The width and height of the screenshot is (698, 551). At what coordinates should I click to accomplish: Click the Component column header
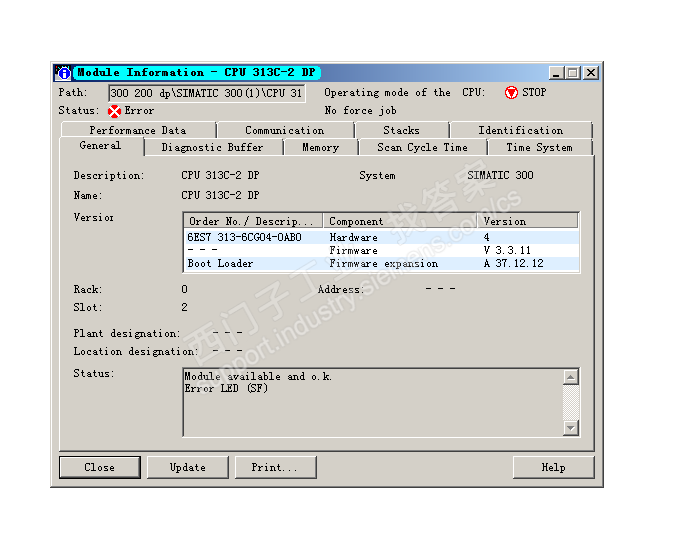coord(401,221)
